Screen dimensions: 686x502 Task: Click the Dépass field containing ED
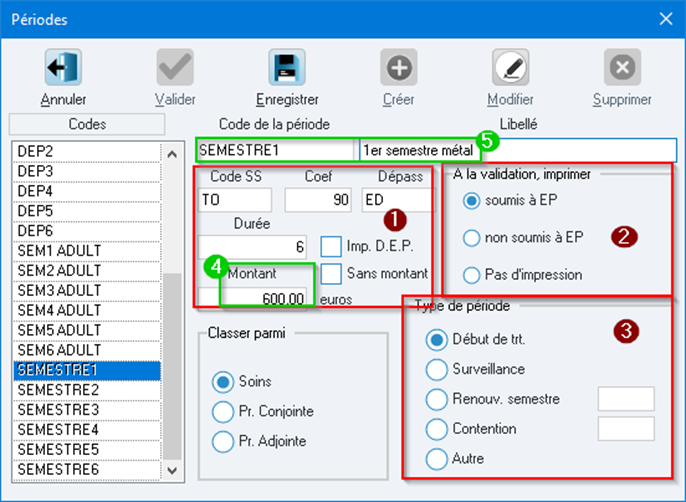(x=397, y=200)
